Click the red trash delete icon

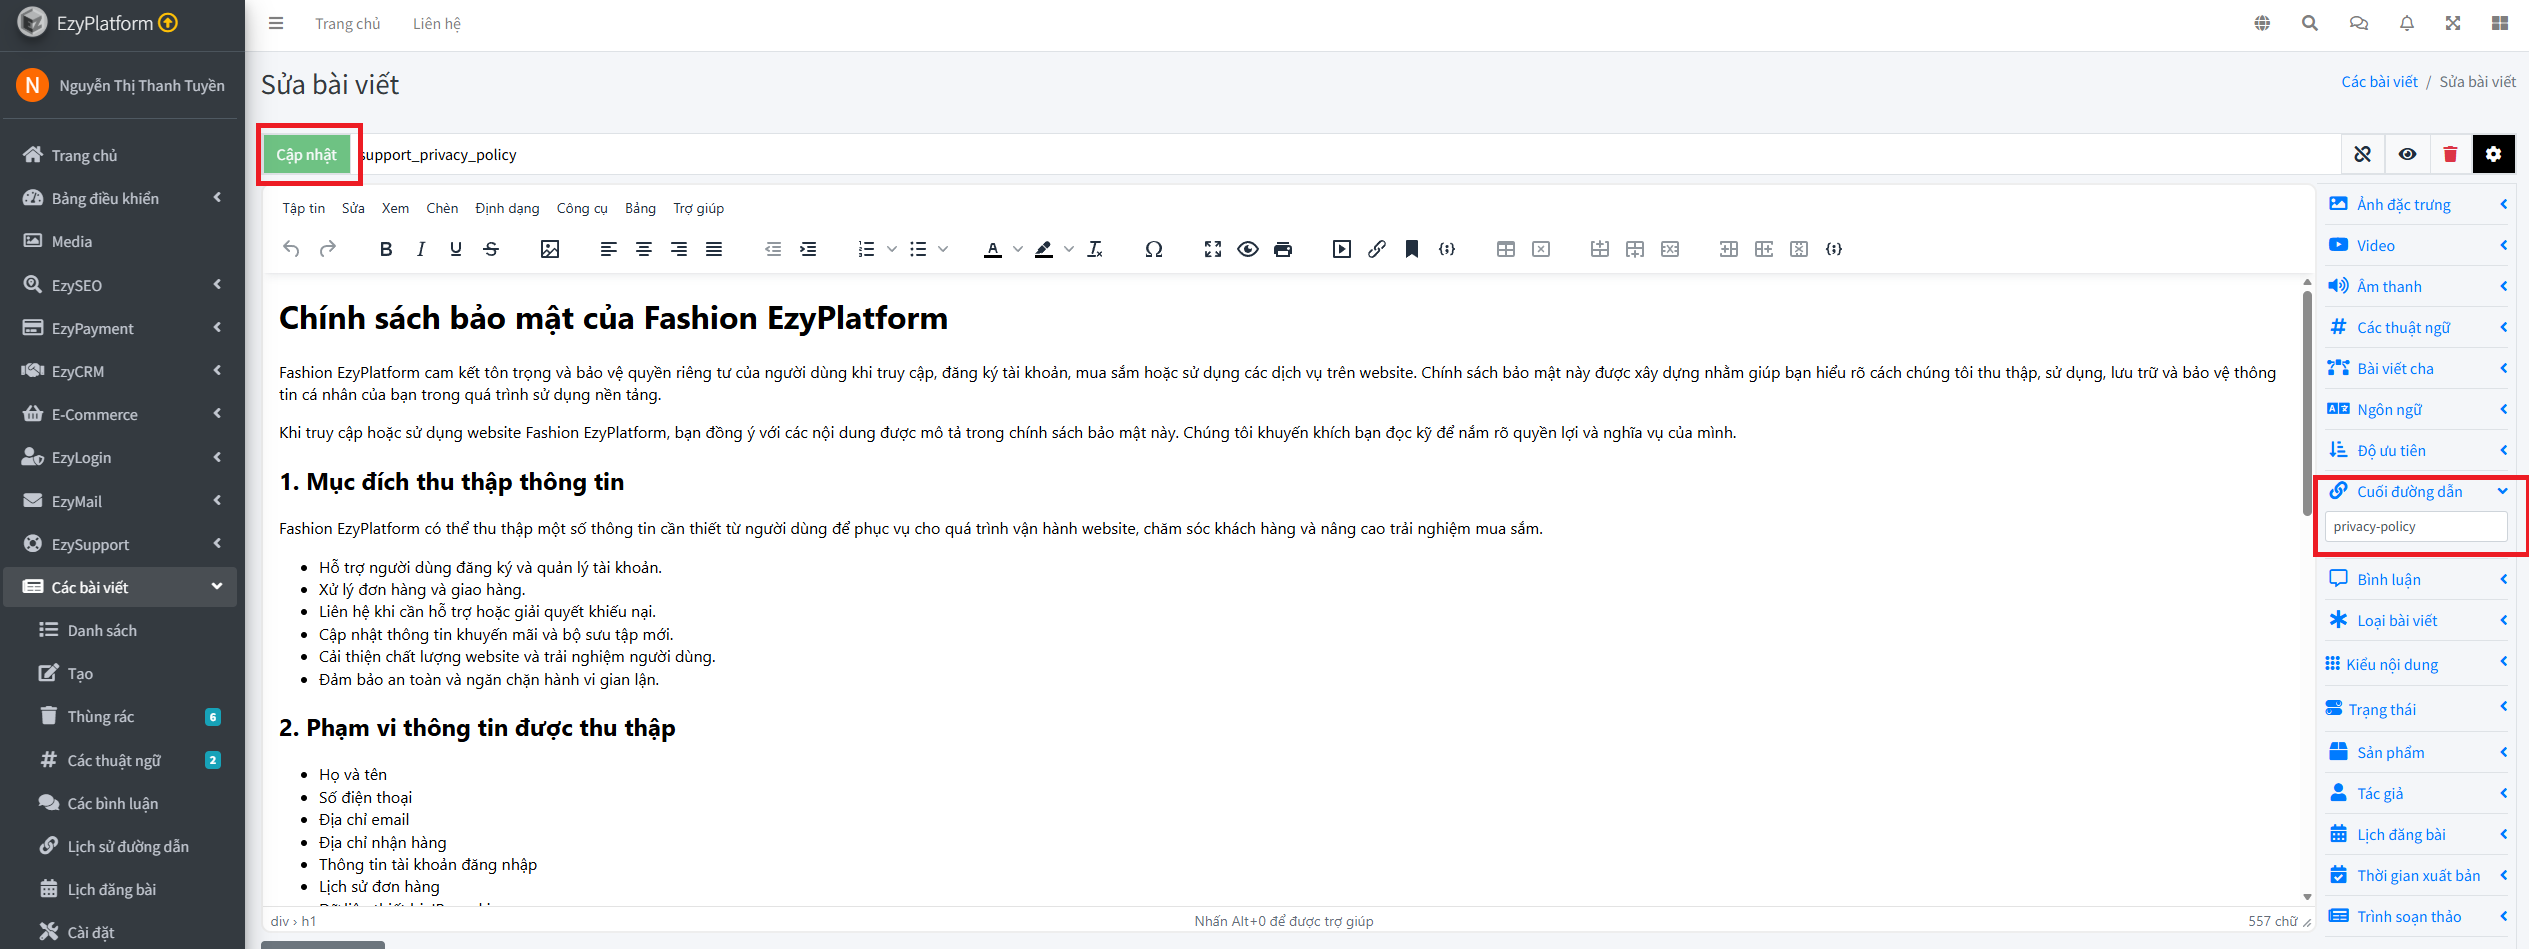tap(2450, 154)
